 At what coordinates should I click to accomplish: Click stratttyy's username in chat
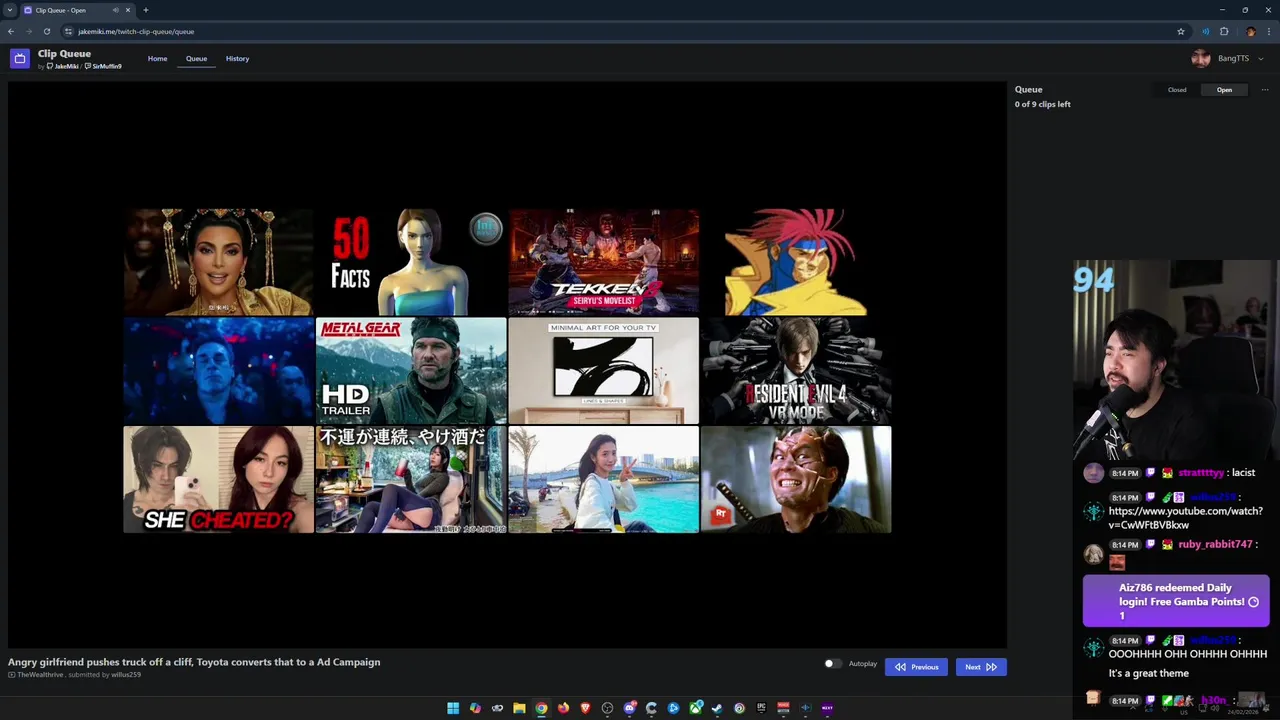1201,473
